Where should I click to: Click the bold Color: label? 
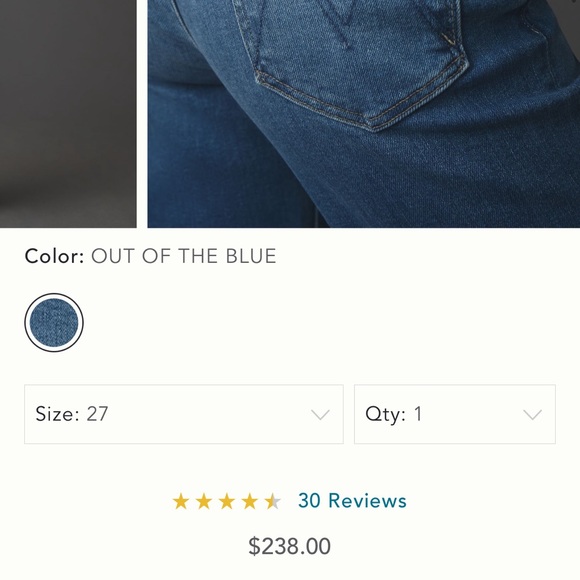(55, 256)
